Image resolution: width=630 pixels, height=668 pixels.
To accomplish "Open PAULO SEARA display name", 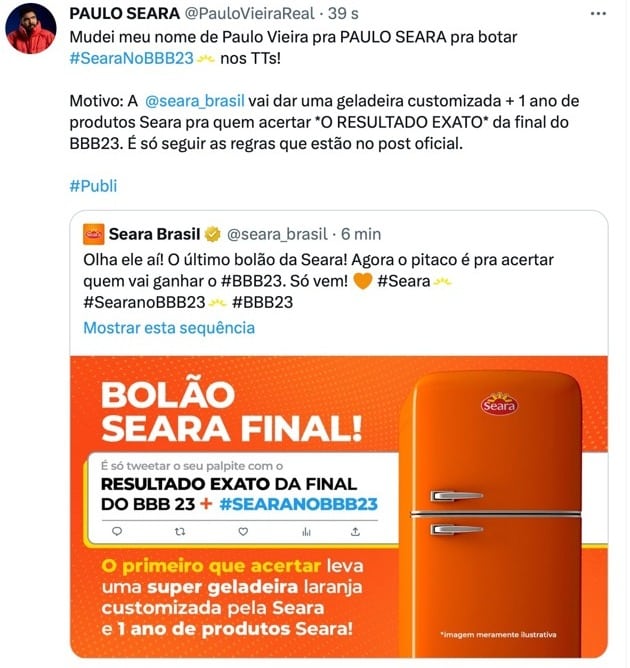I will coord(125,14).
